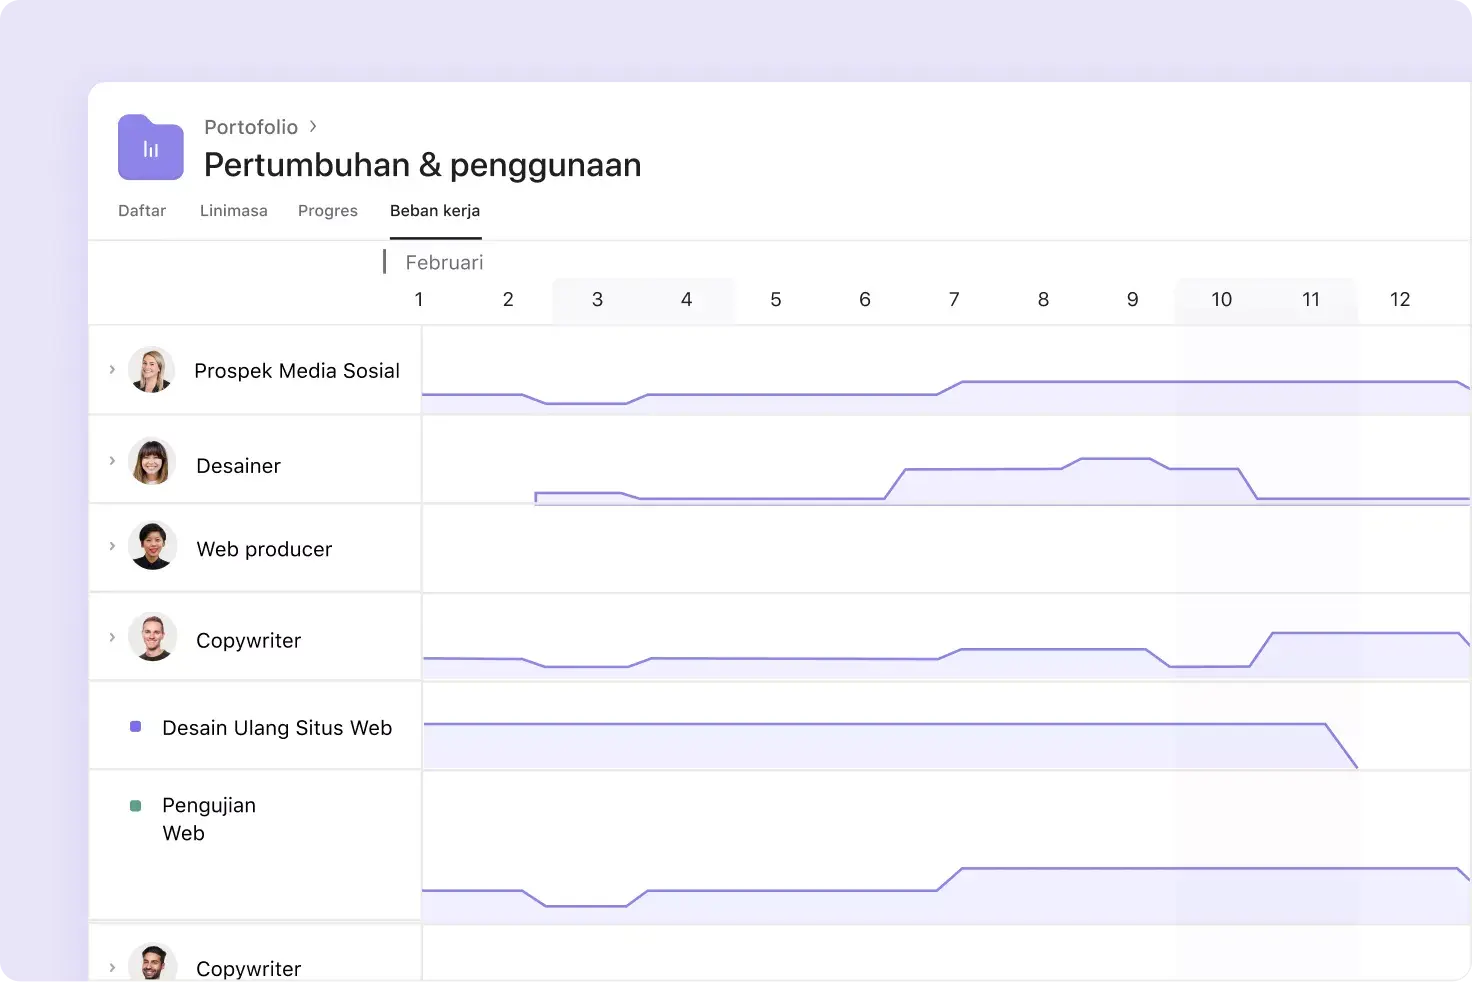Open the Portofolio breadcrumb link

(251, 127)
